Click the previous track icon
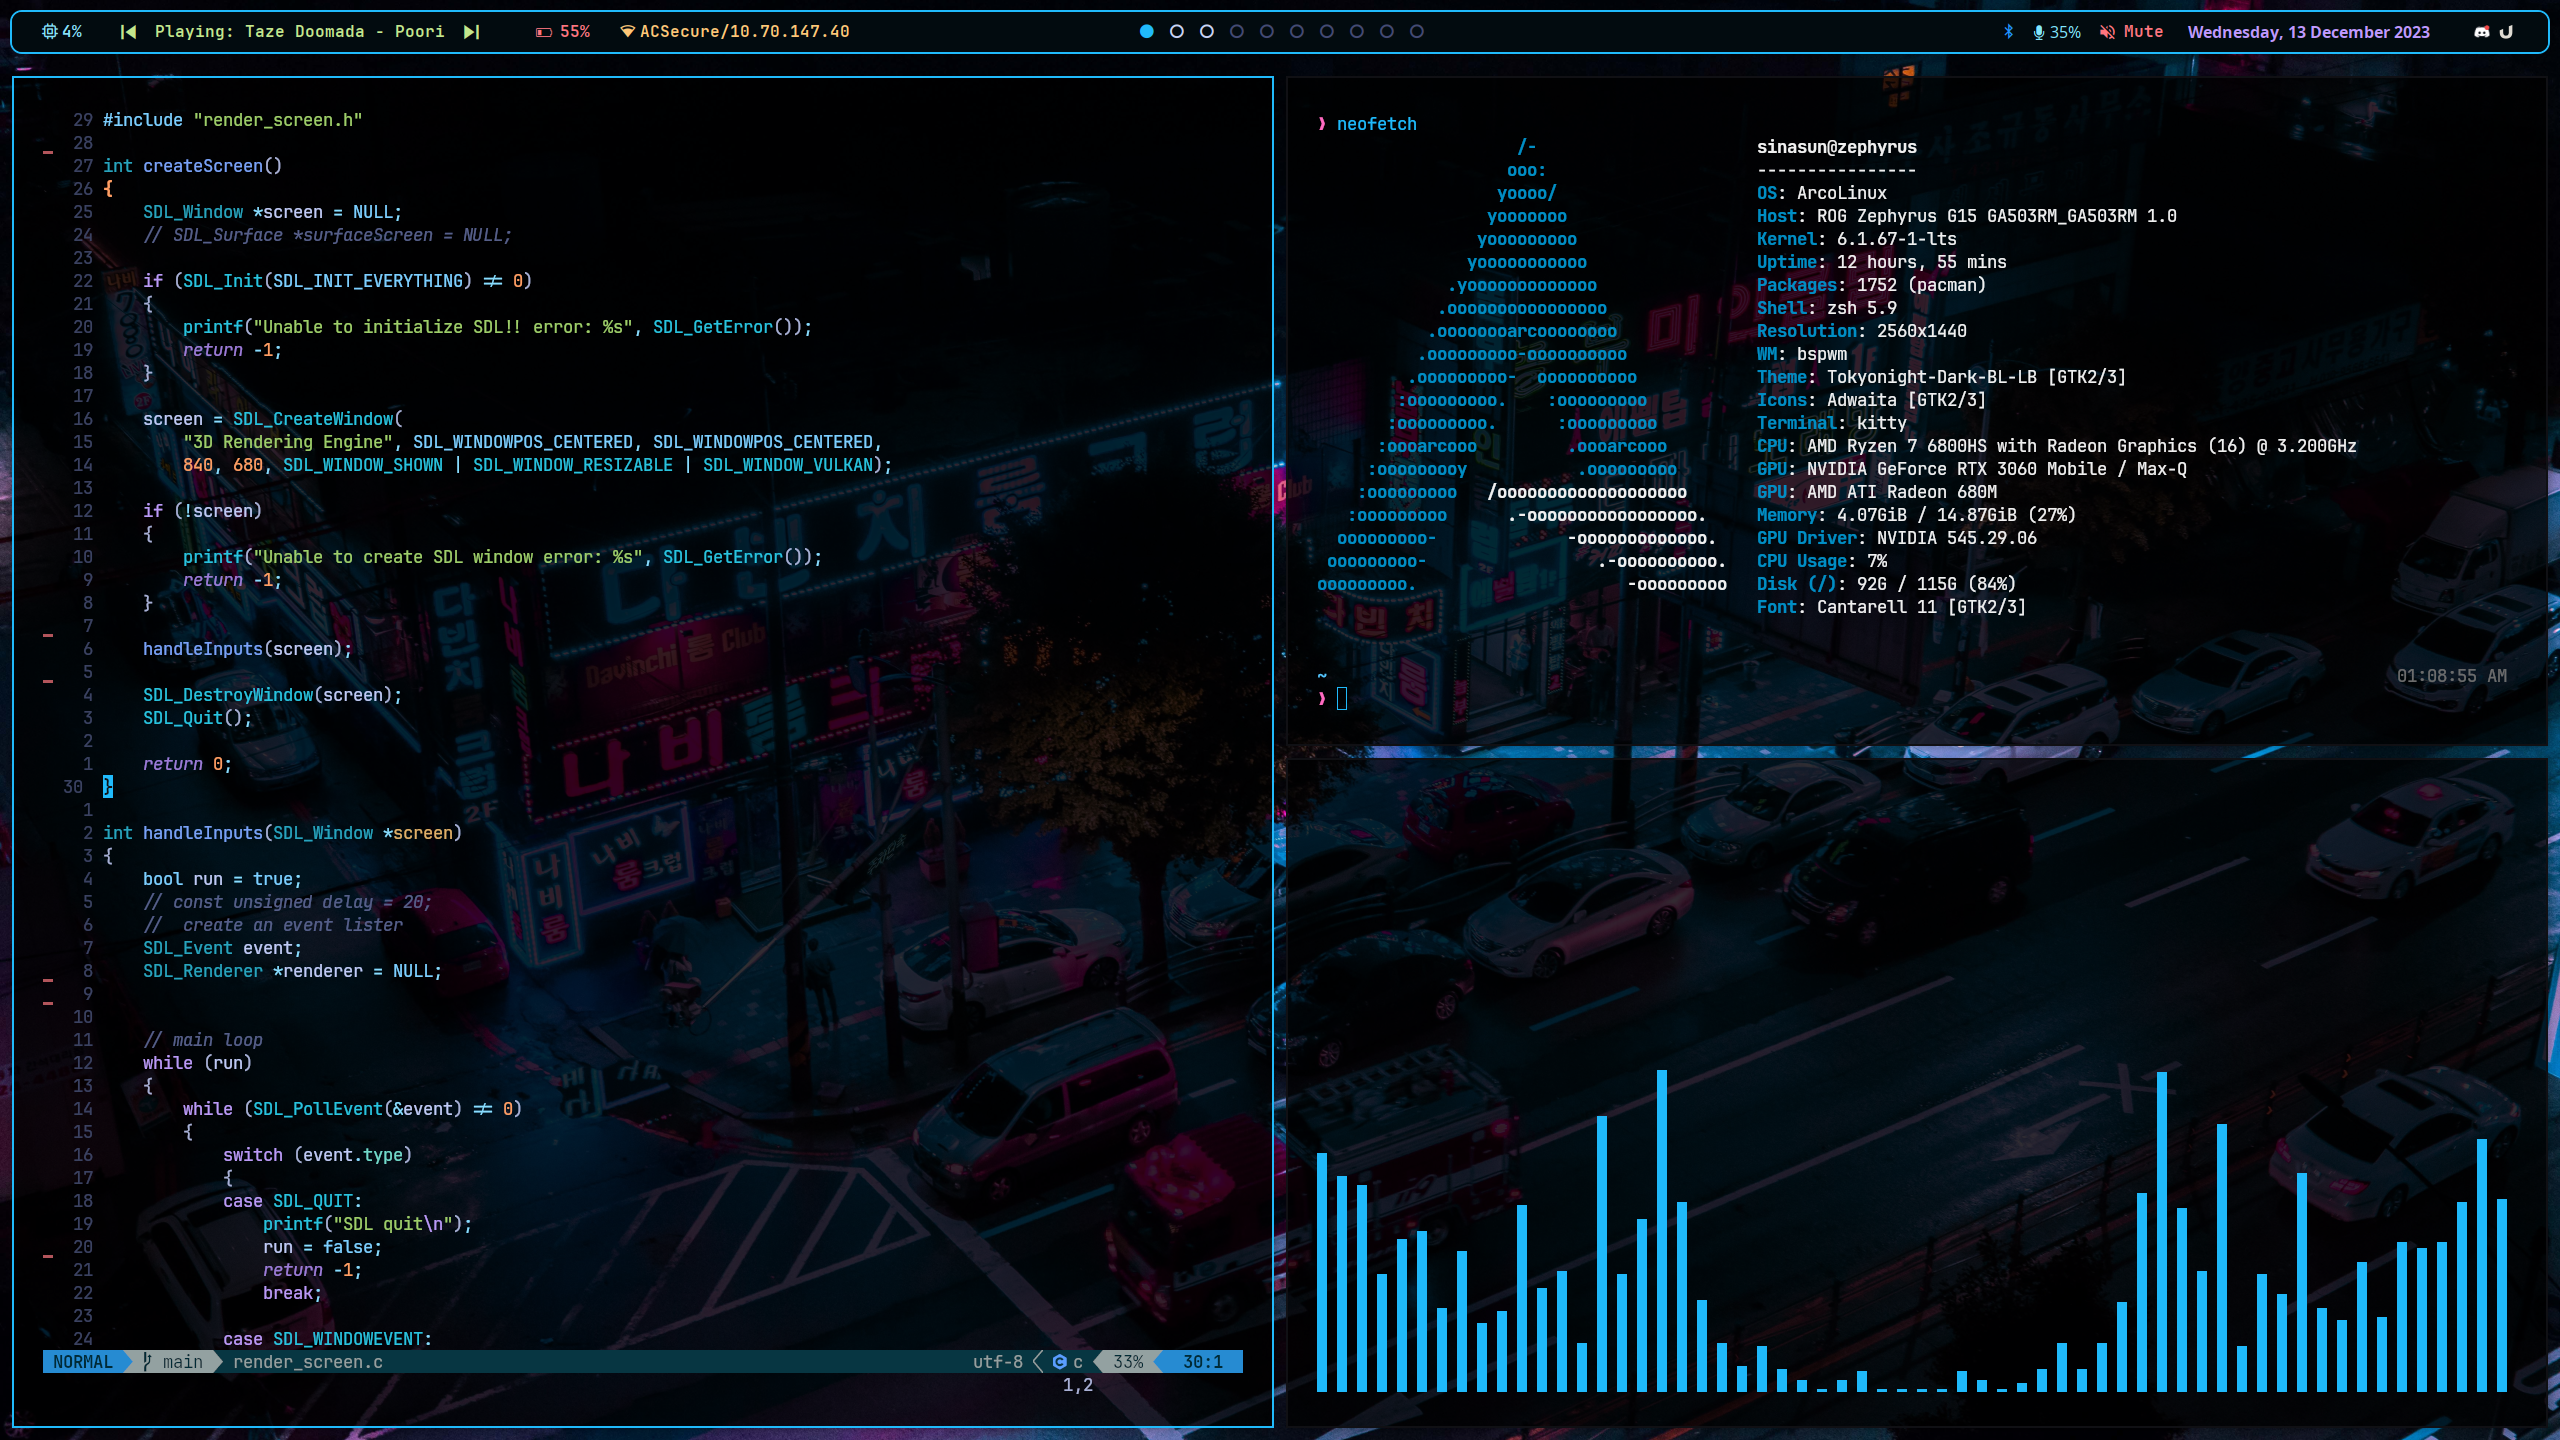Viewport: 2560px width, 1440px height. click(128, 32)
